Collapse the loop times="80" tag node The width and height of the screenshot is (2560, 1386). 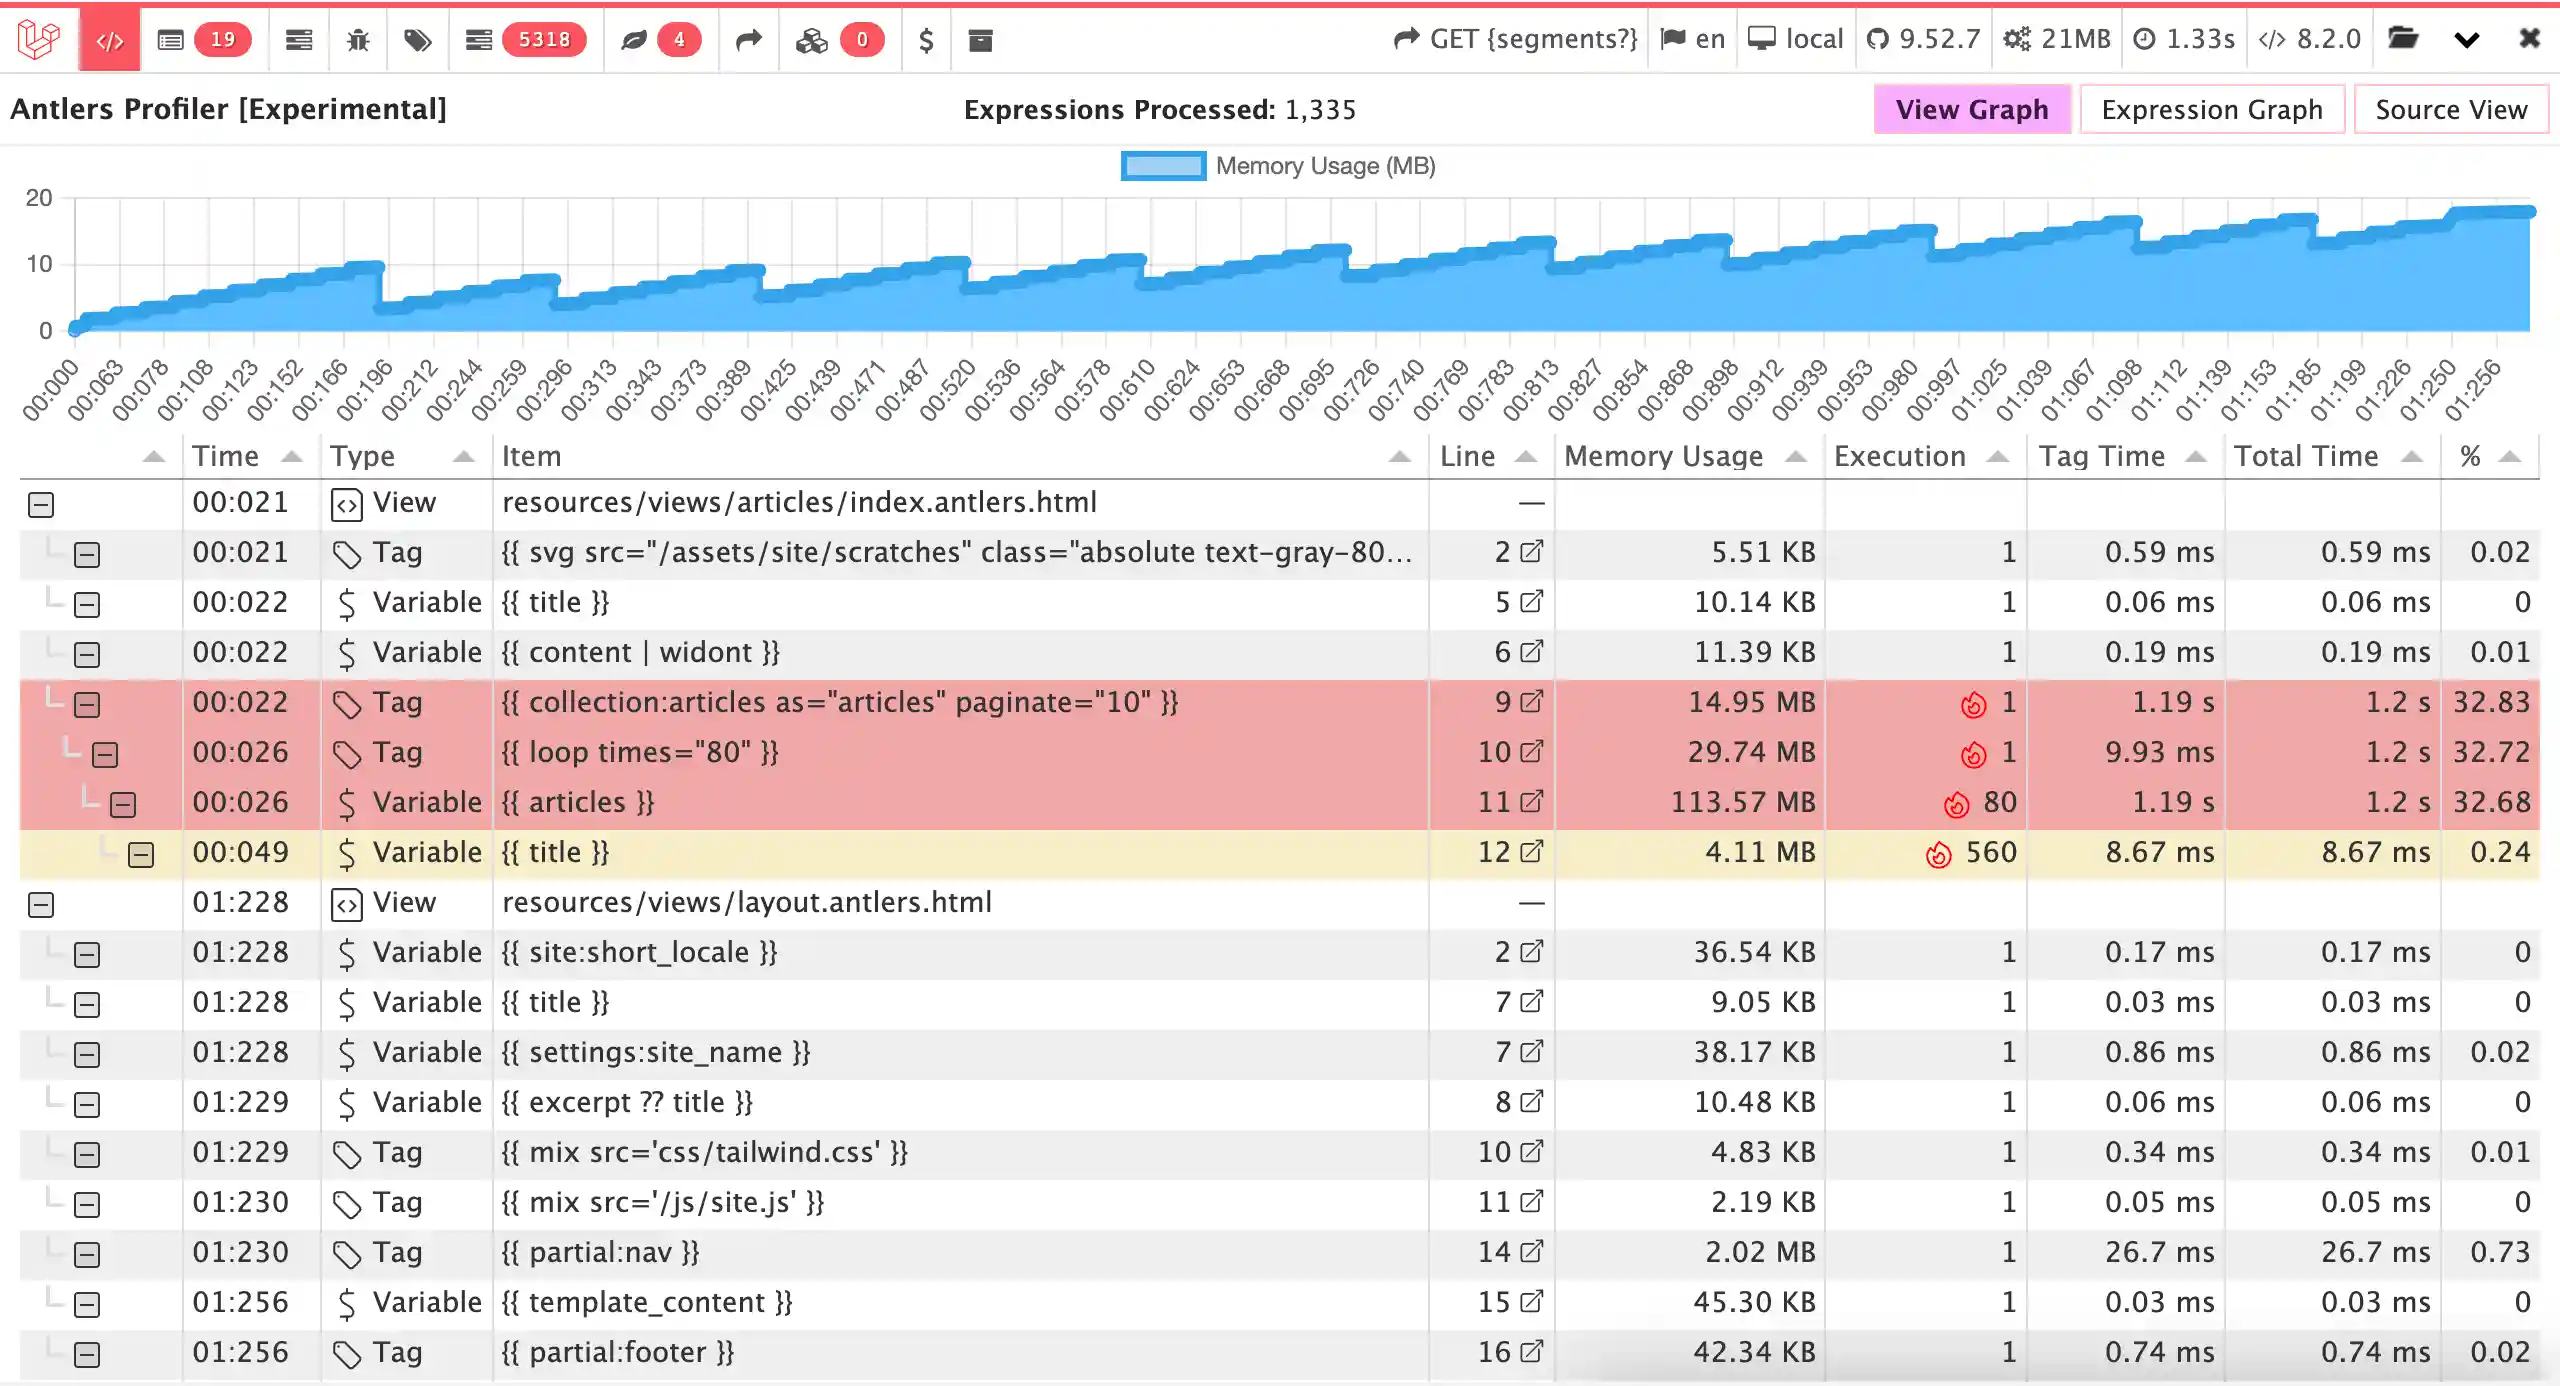(x=105, y=755)
